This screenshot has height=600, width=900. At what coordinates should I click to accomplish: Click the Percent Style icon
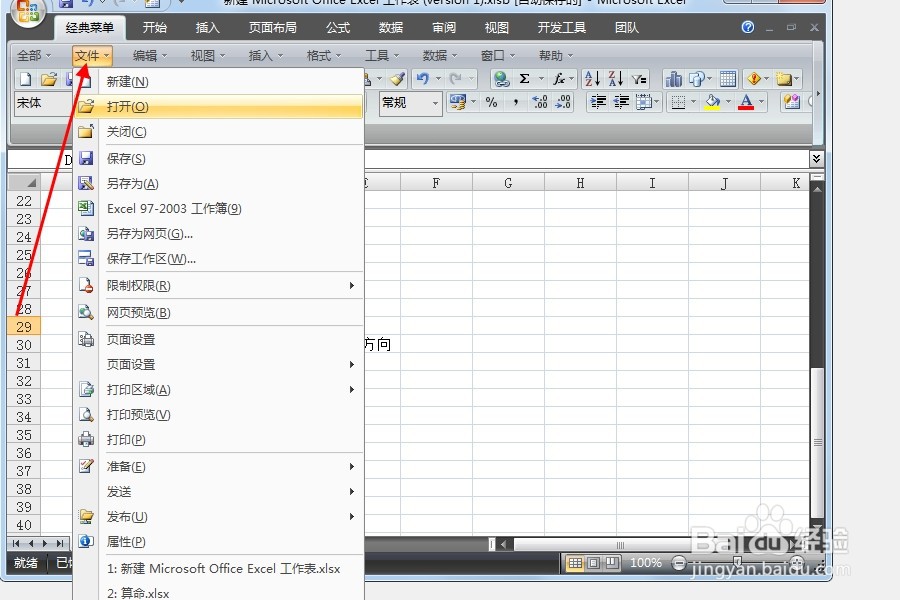(491, 102)
